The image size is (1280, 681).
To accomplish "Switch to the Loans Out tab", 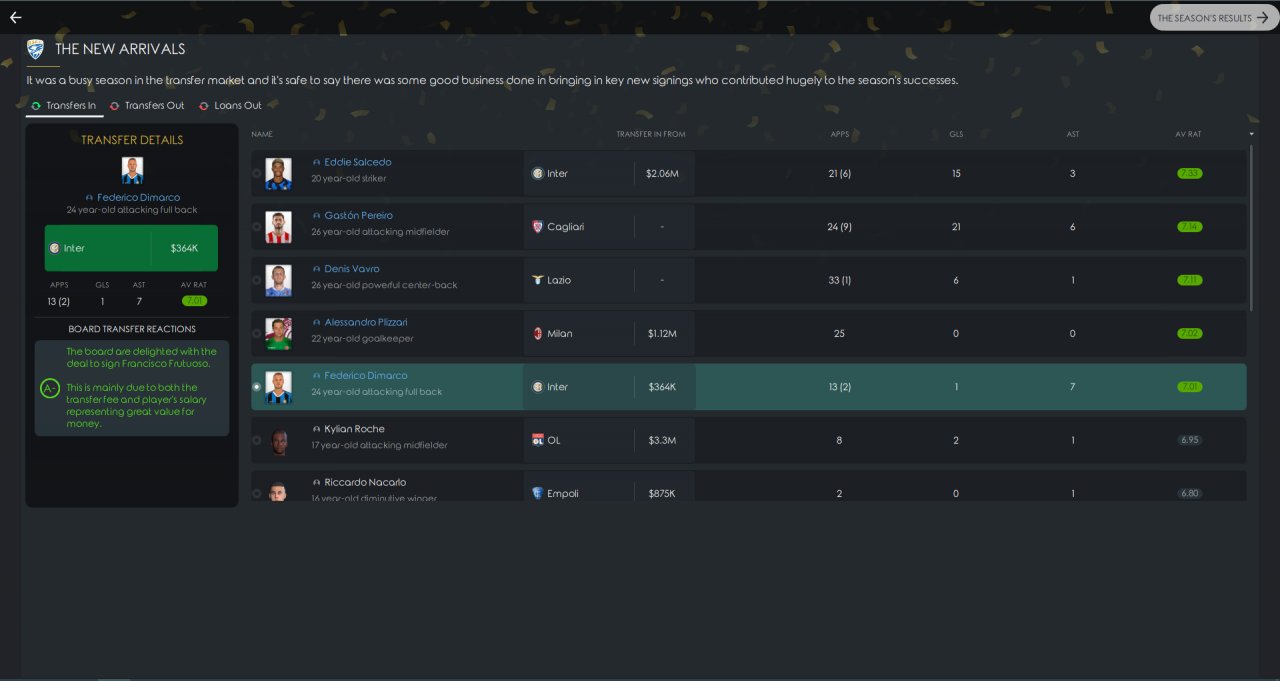I will (230, 105).
